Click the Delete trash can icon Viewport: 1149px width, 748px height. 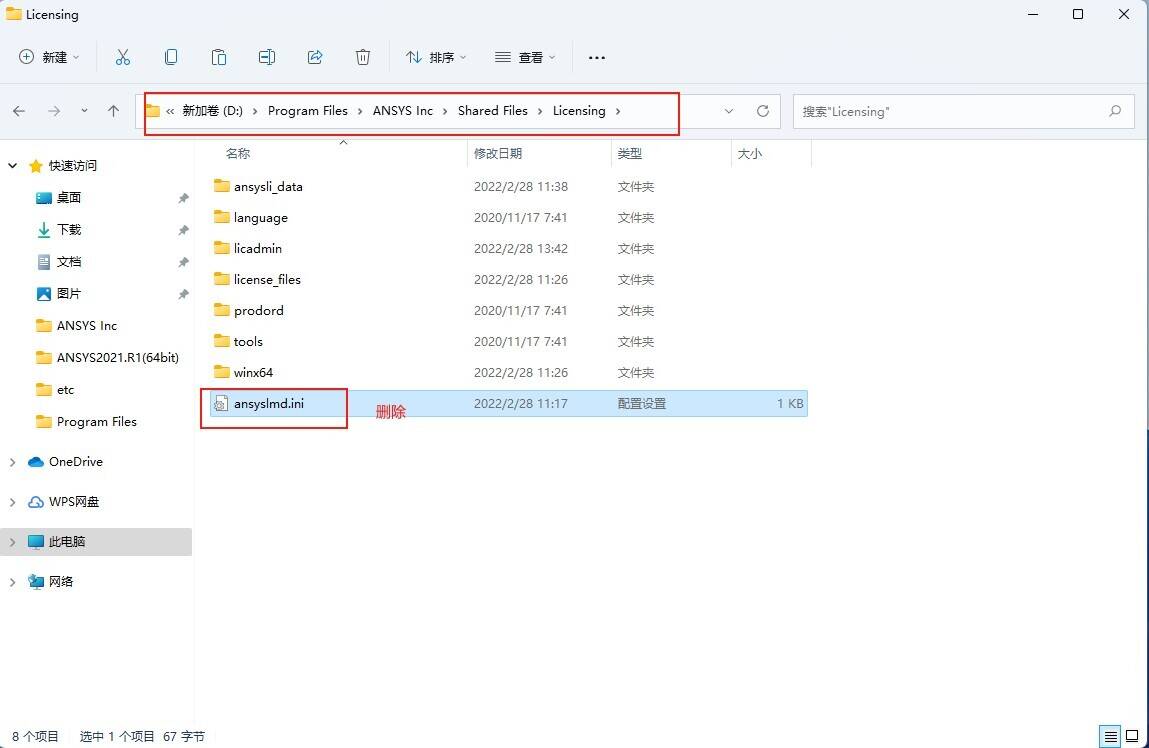pos(363,57)
